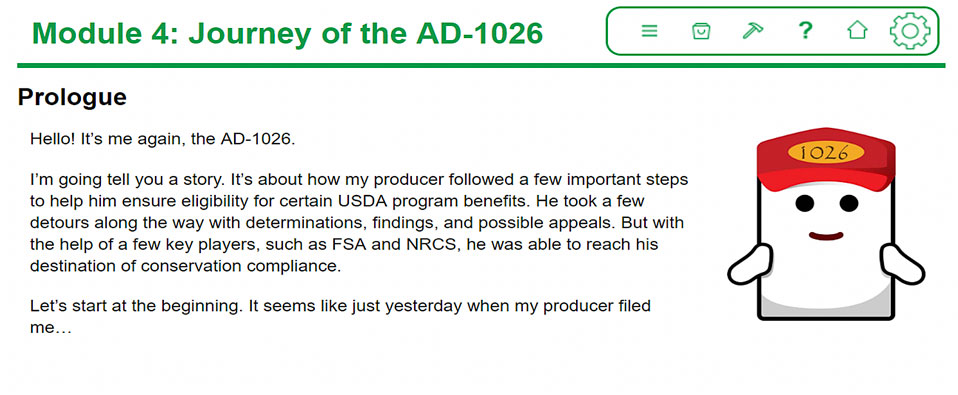Go home using the house icon
This screenshot has width=958, height=395.
pos(857,31)
